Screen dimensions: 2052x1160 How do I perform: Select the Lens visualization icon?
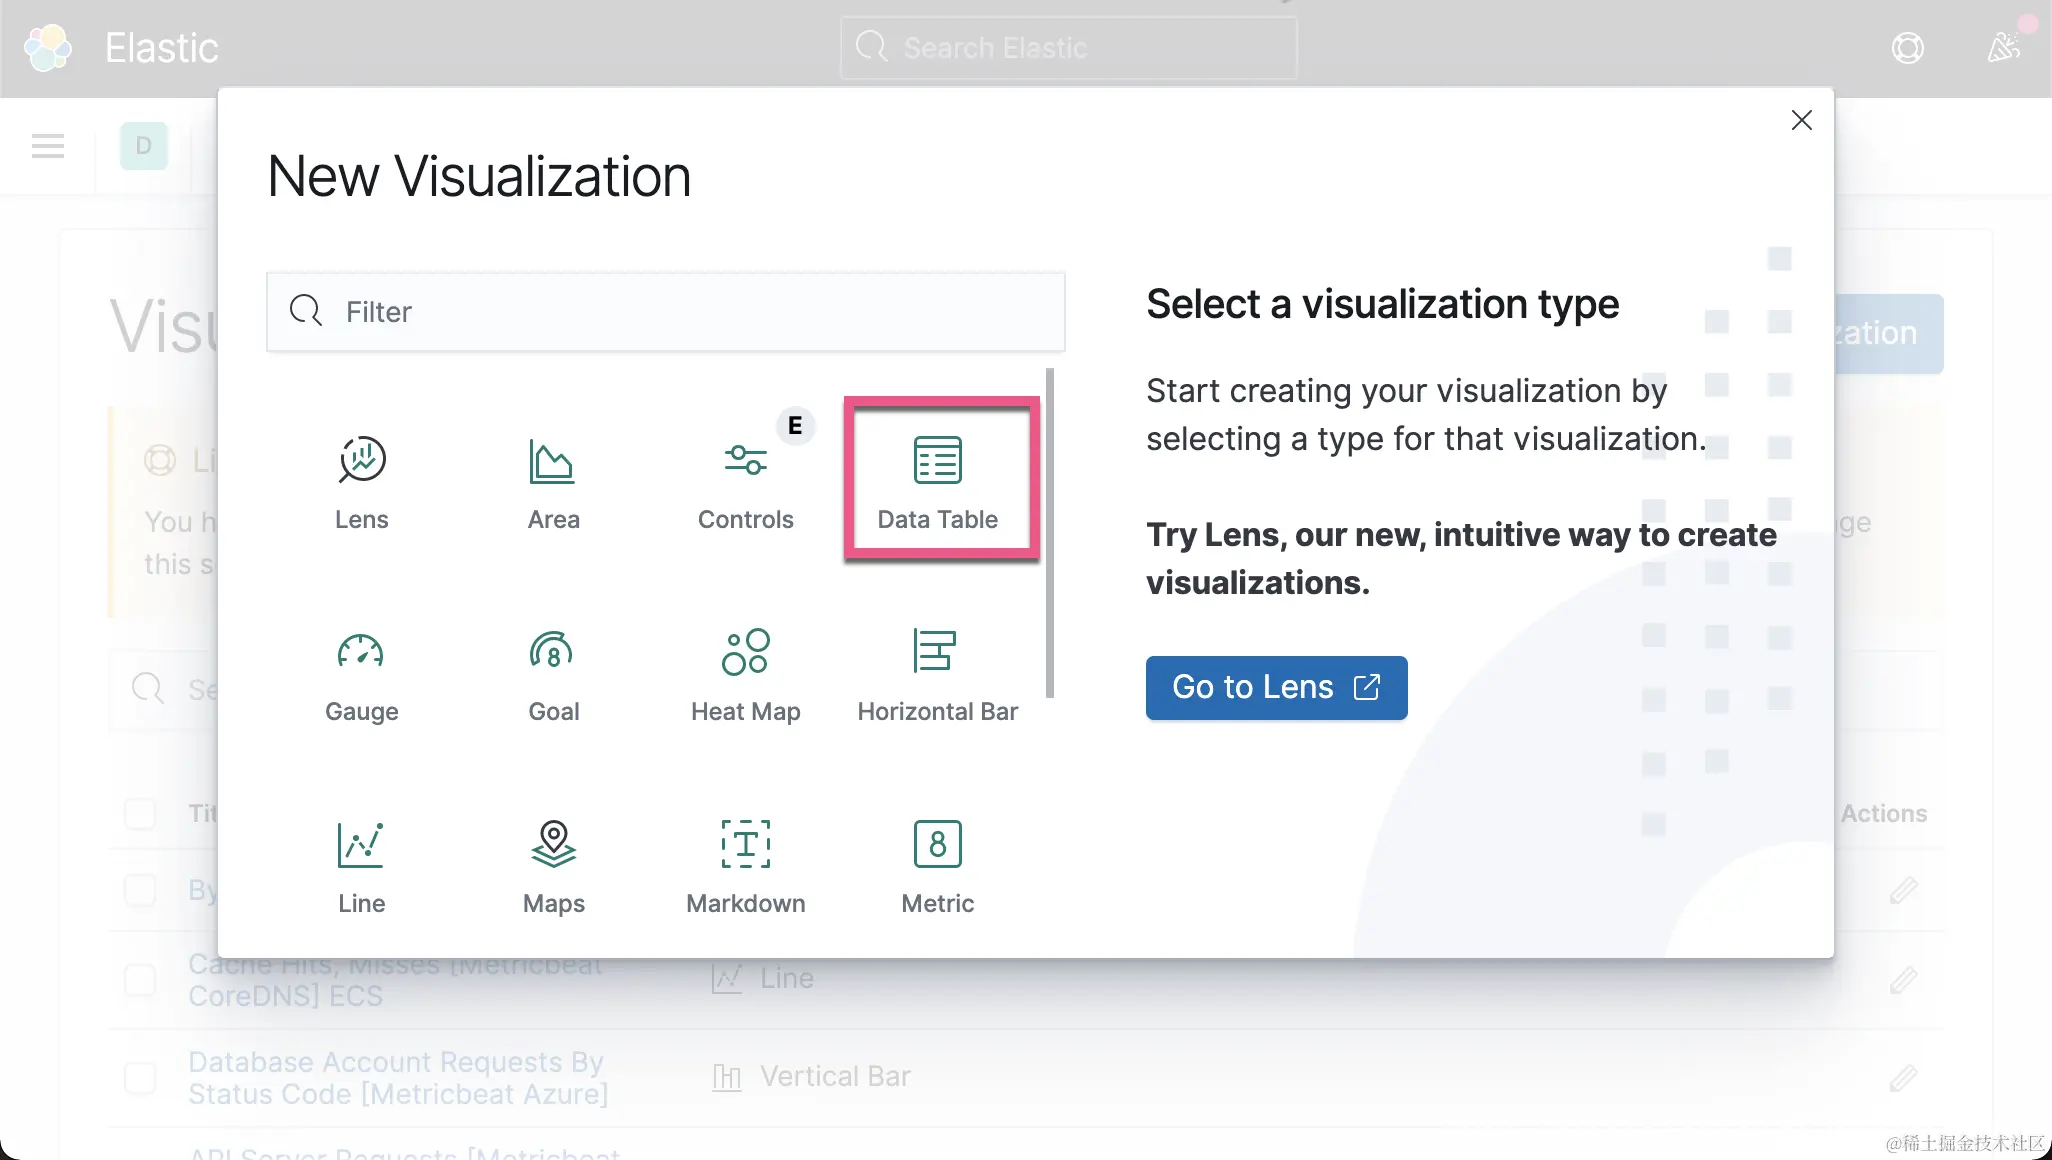pyautogui.click(x=361, y=461)
